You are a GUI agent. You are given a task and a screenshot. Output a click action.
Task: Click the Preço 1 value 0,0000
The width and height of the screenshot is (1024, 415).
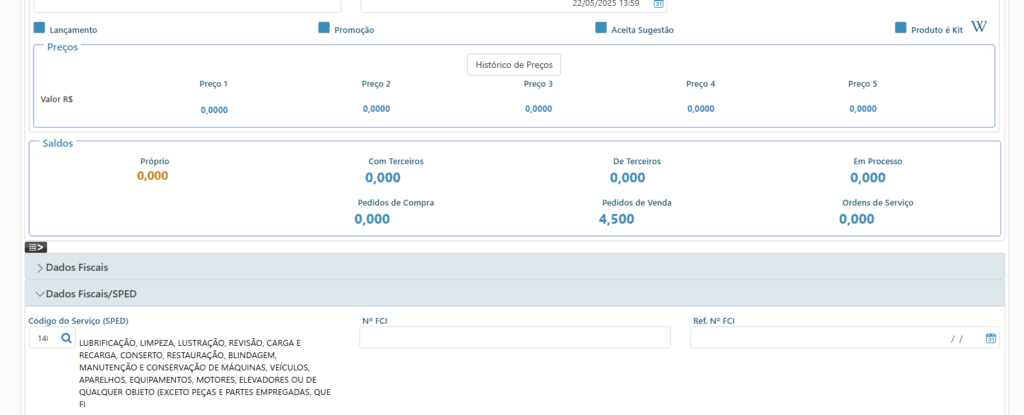[214, 110]
